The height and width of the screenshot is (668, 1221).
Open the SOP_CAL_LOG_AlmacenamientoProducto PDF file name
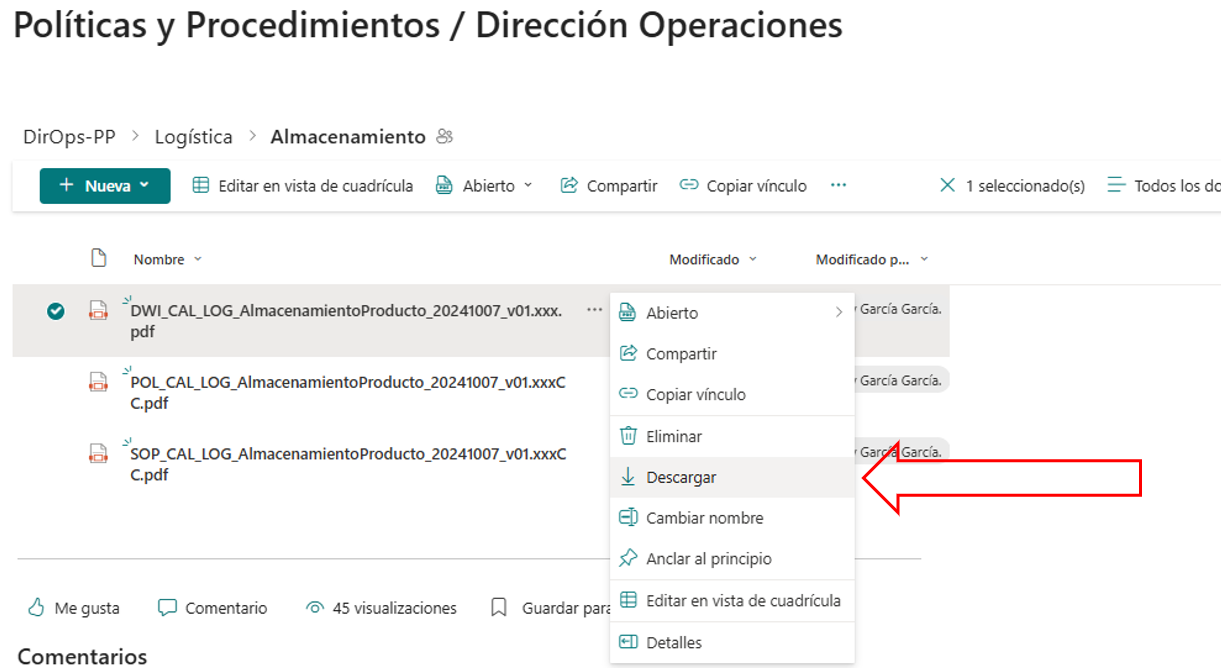click(x=348, y=454)
